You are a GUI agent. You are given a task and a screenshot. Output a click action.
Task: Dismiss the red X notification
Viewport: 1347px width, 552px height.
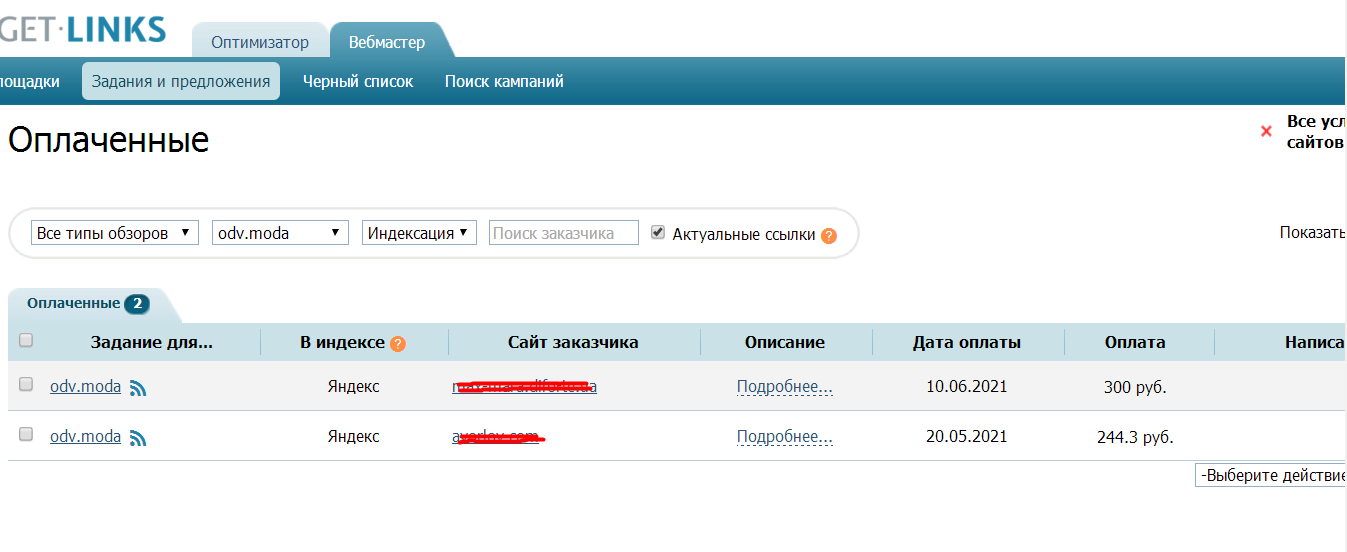(1266, 131)
